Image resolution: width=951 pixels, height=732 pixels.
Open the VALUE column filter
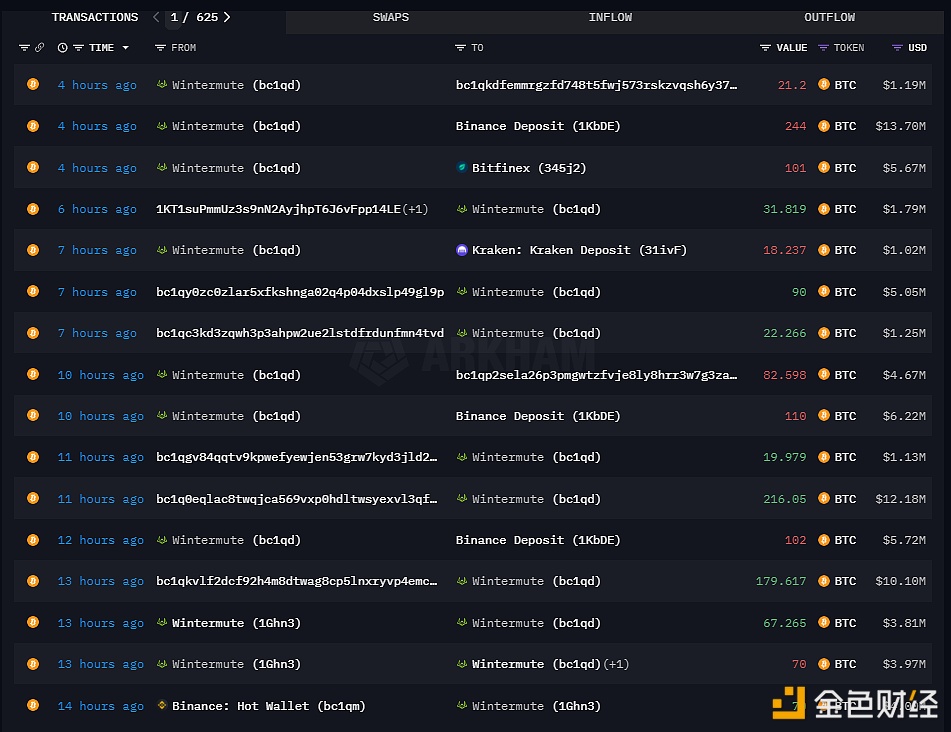(x=765, y=47)
